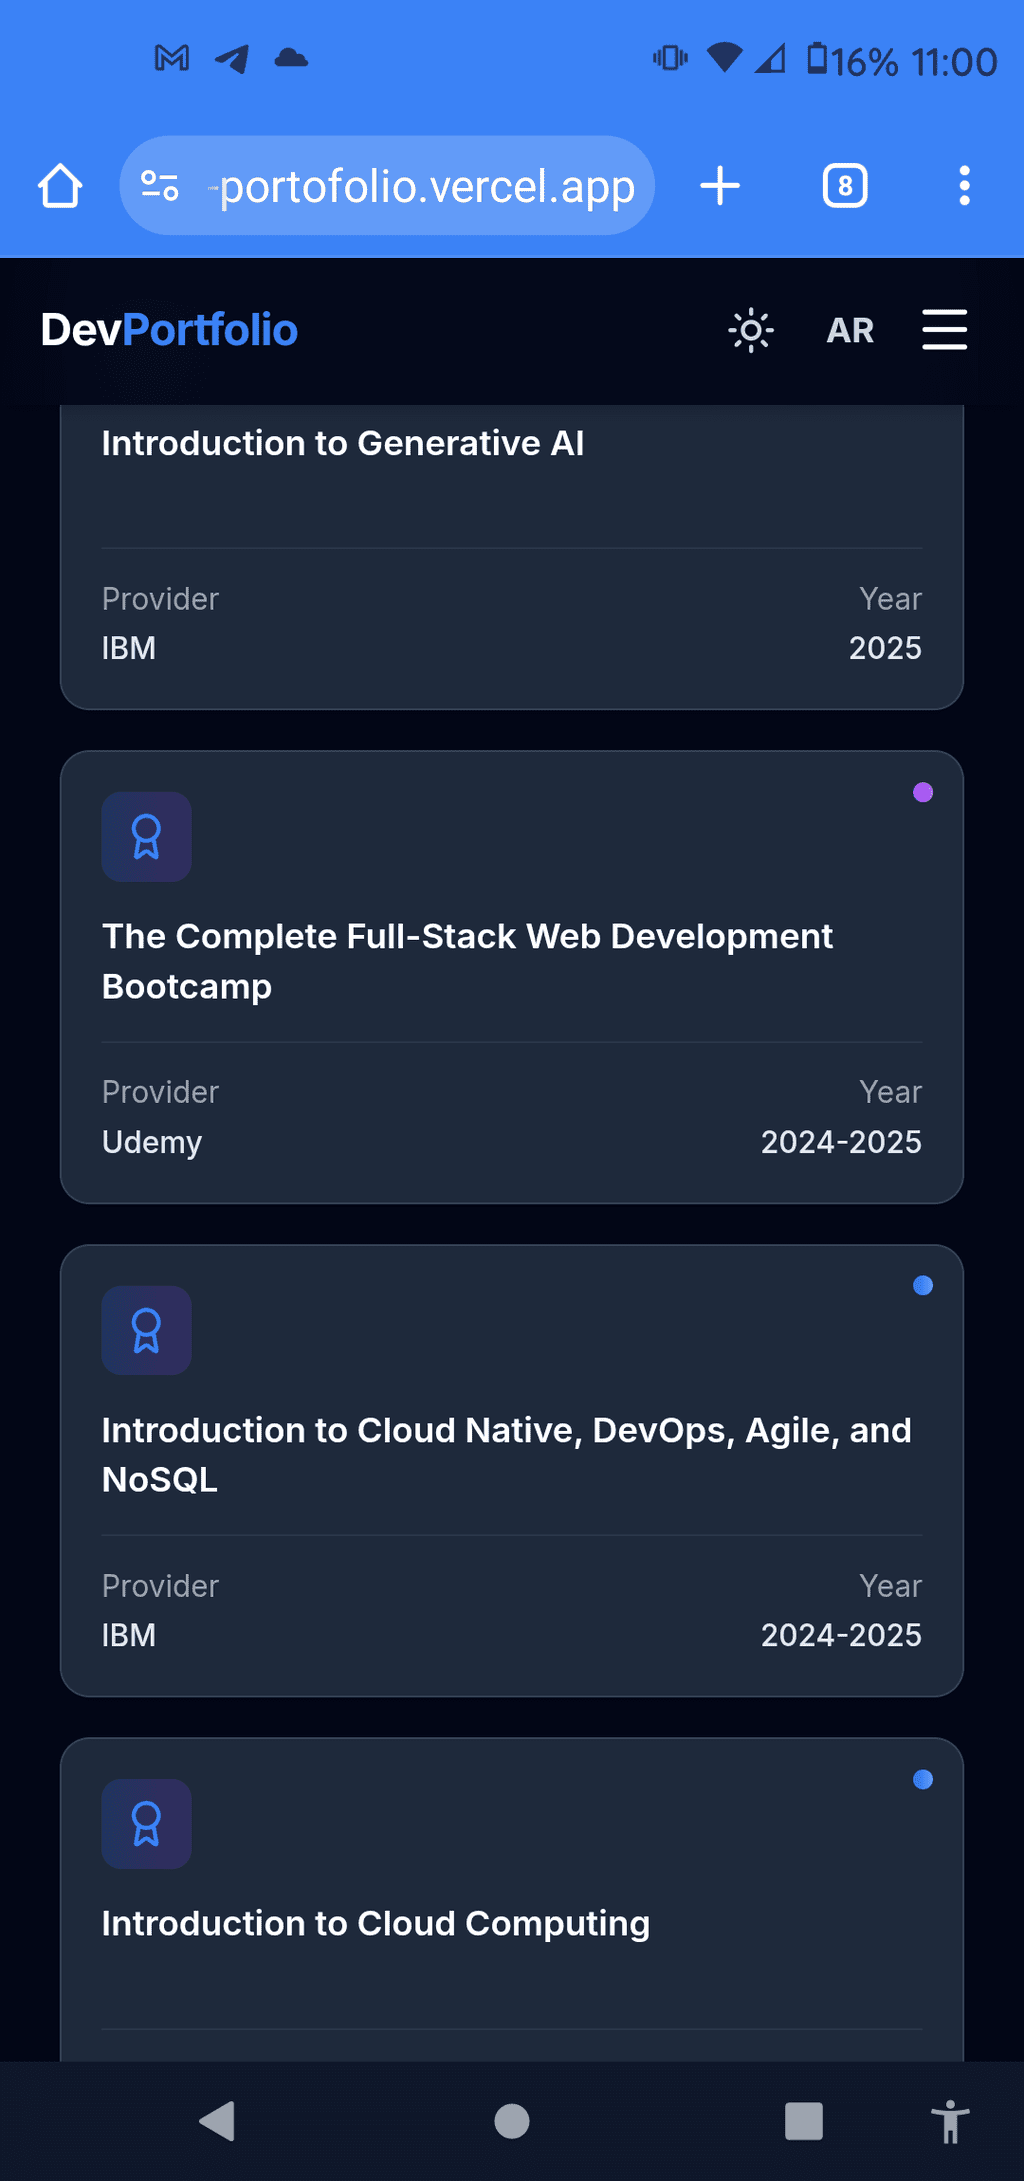Image resolution: width=1024 pixels, height=2181 pixels.
Task: Click 2024-2025 year on Cloud Native card
Action: [841, 1635]
